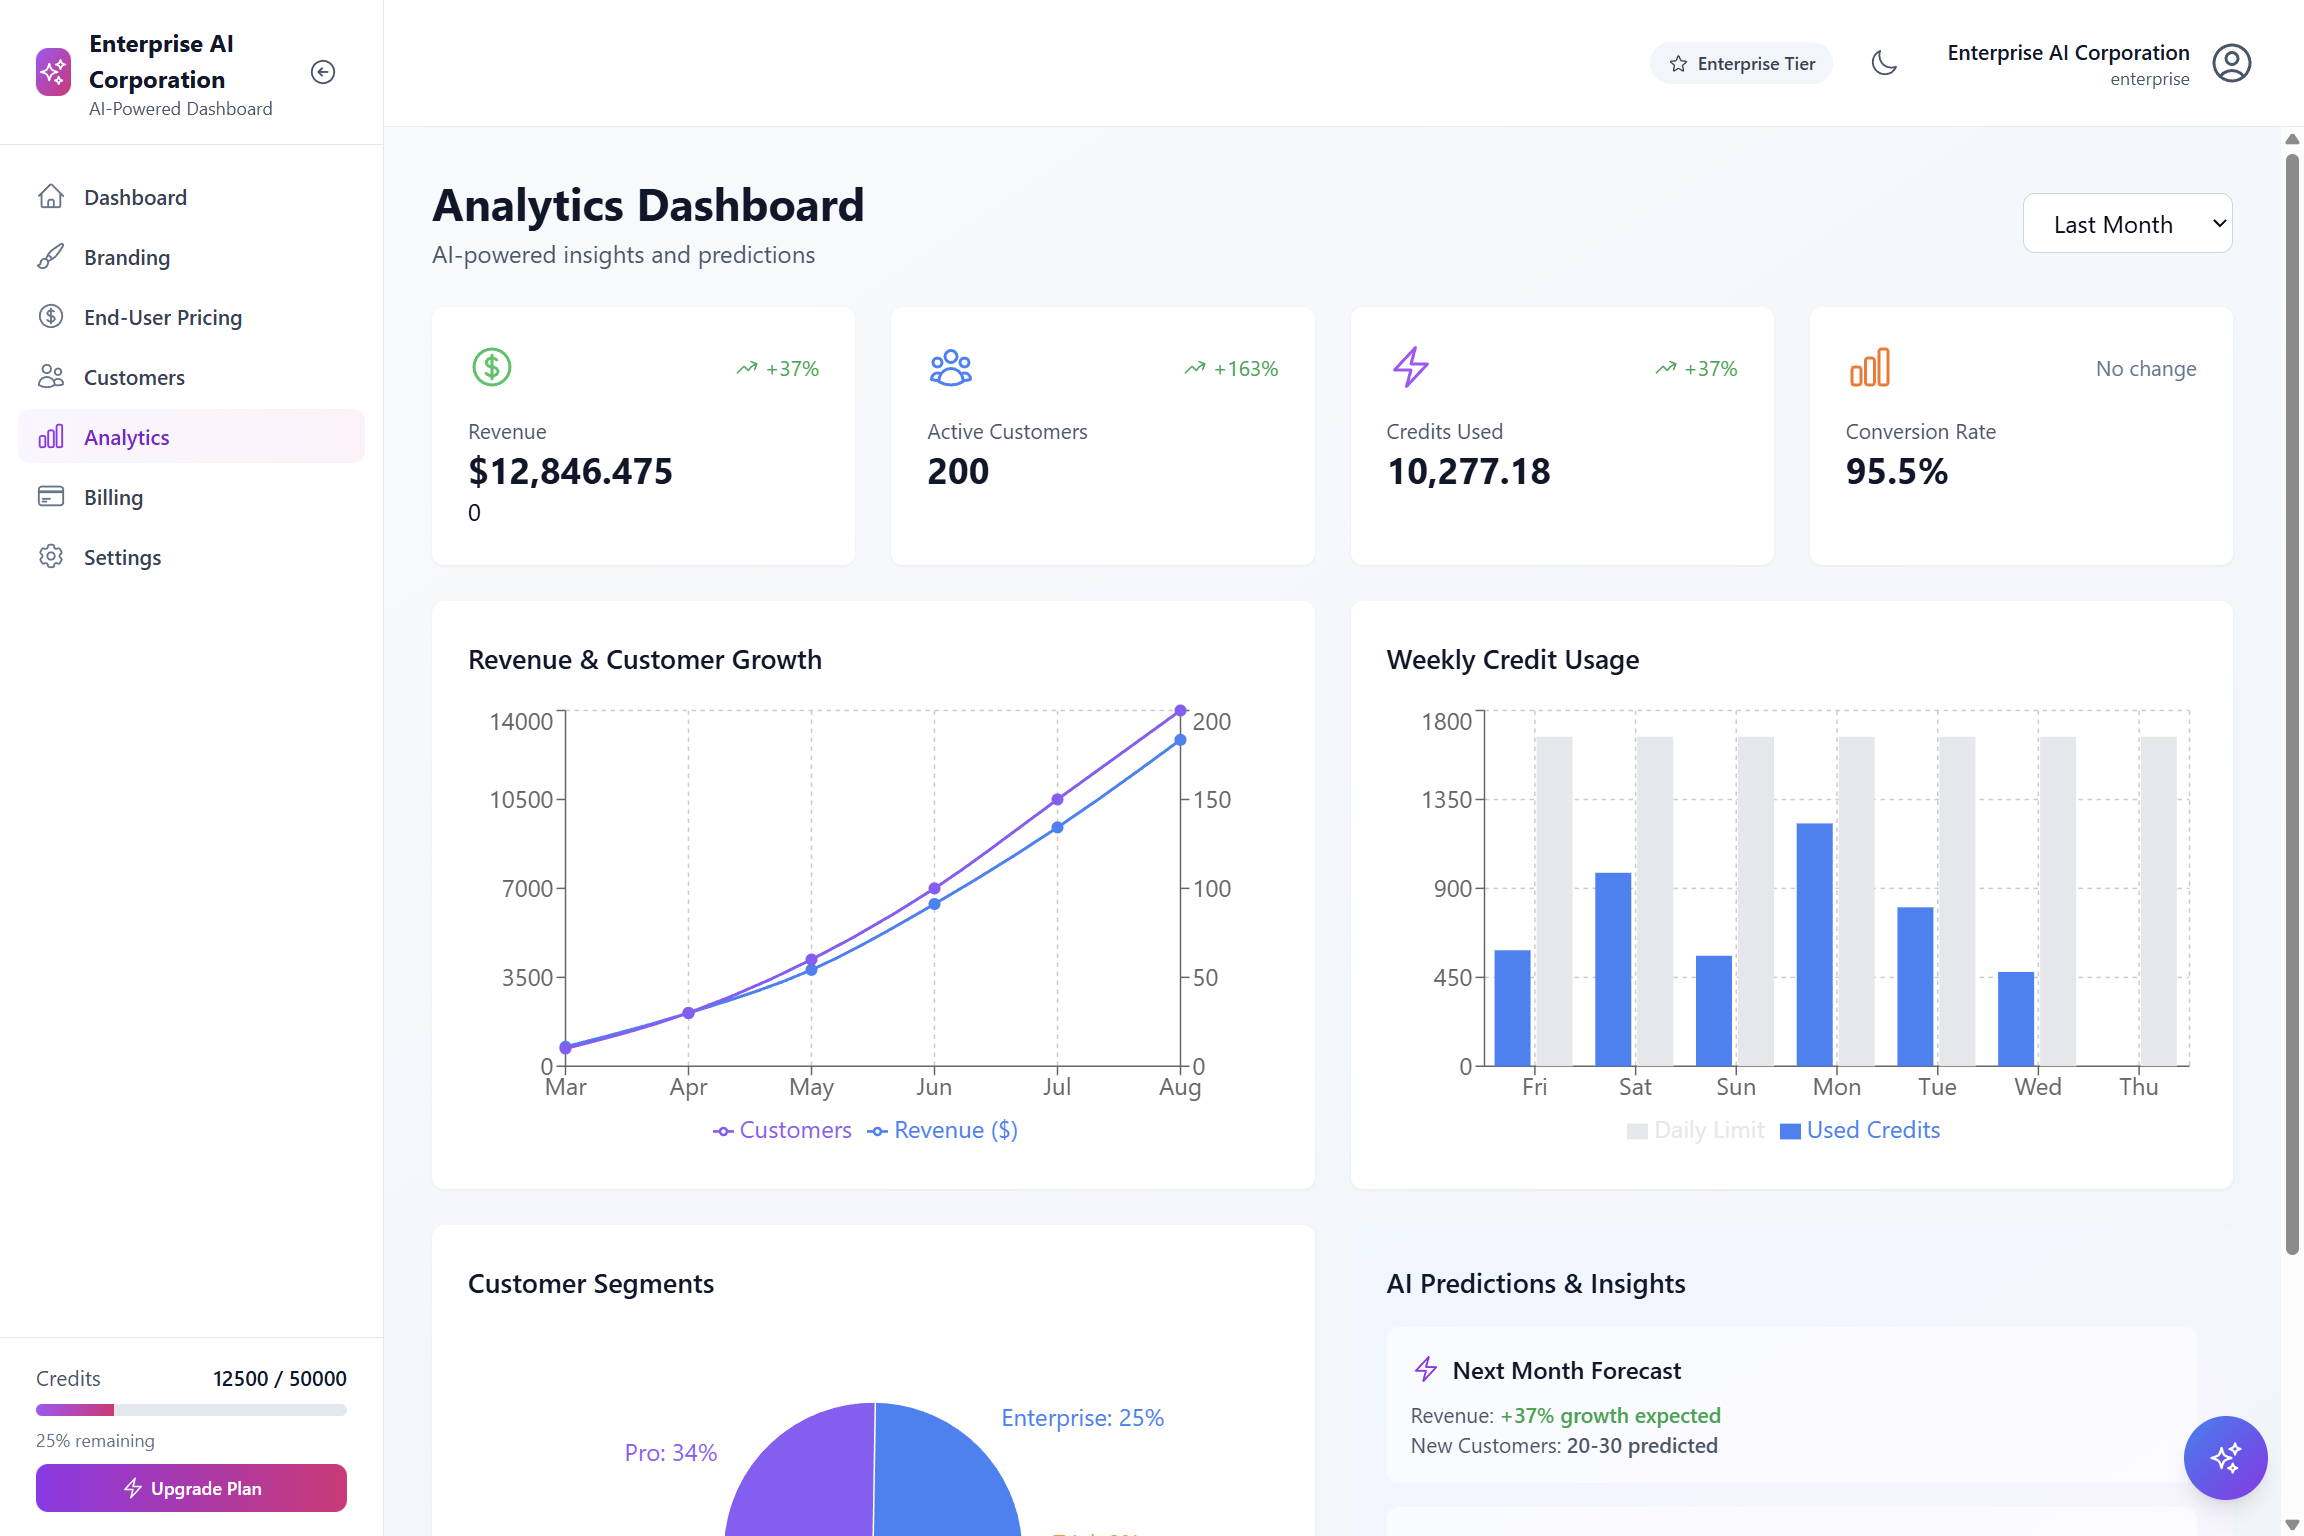Viewport: 2304px width, 1536px height.
Task: Toggle the Daily Limit bars in credit usage
Action: coord(1696,1130)
